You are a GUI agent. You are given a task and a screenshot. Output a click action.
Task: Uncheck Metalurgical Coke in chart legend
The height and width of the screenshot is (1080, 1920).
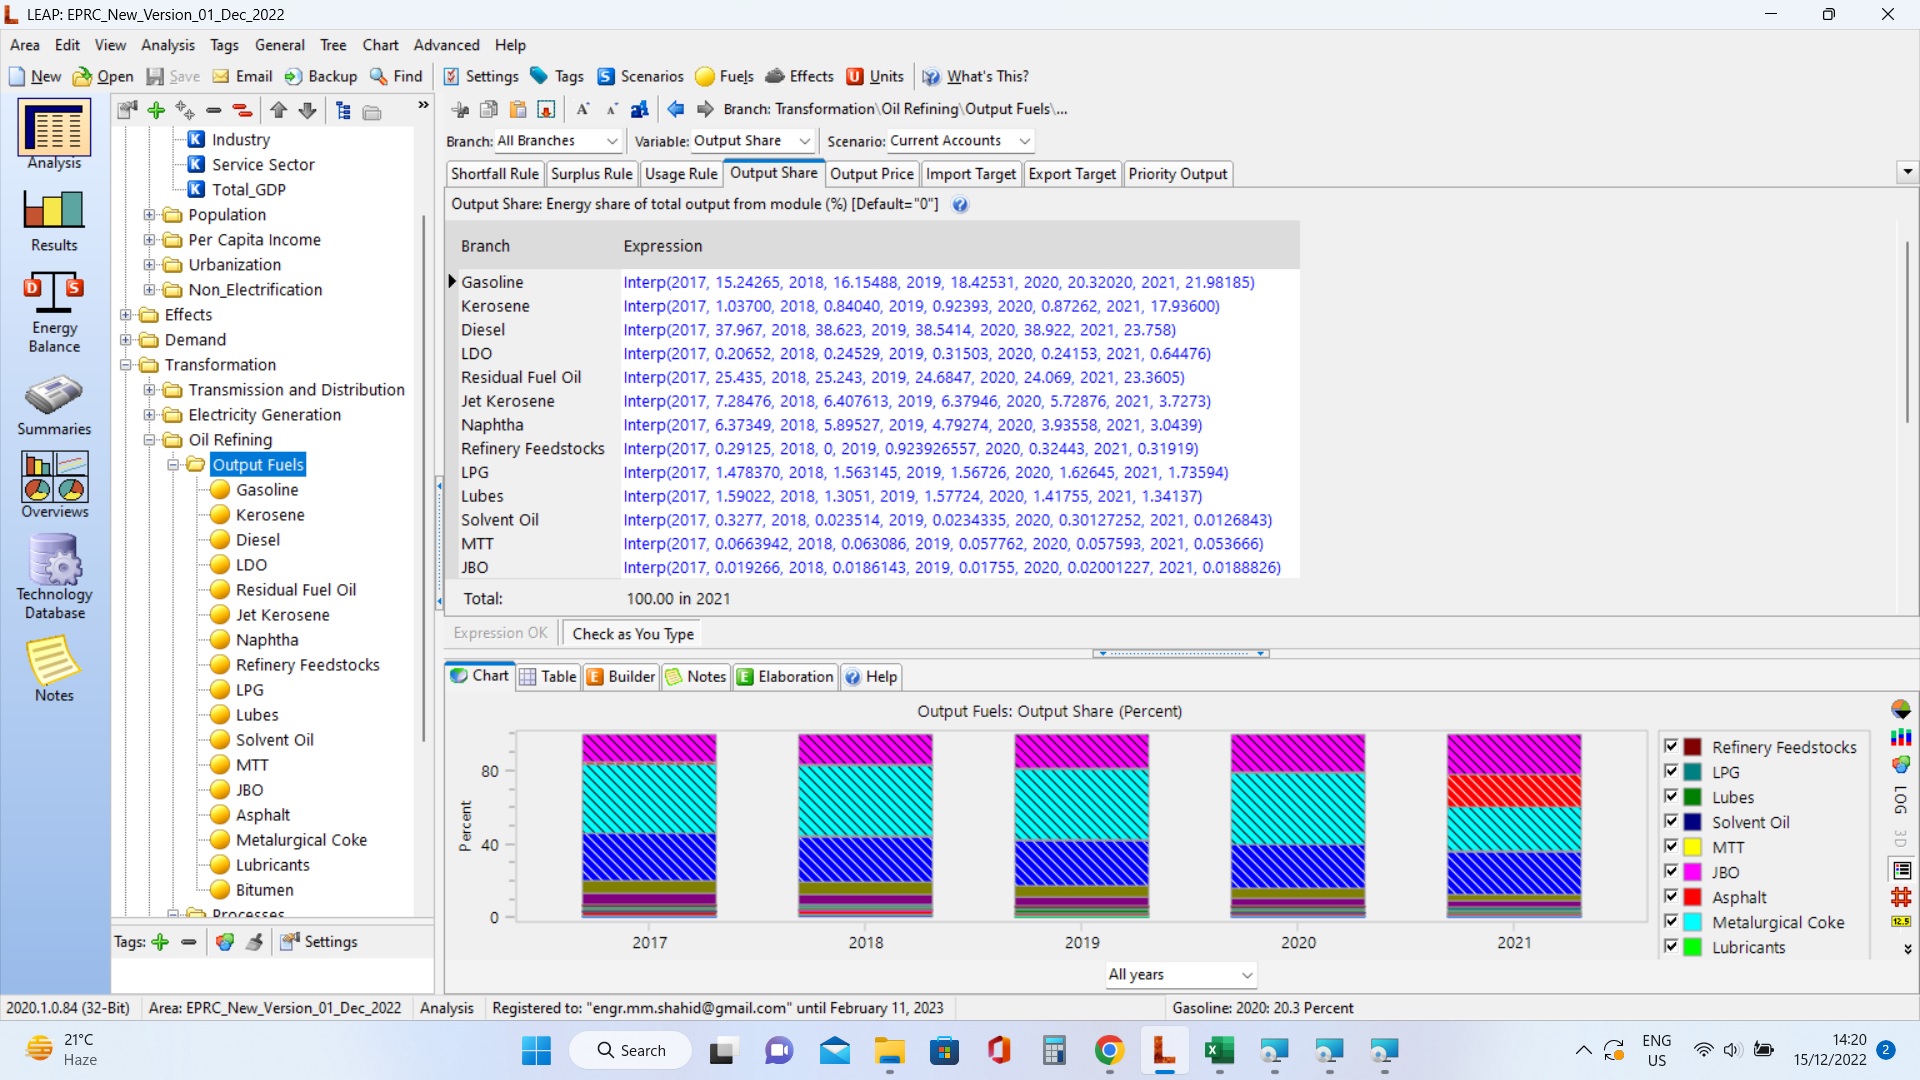[1671, 921]
